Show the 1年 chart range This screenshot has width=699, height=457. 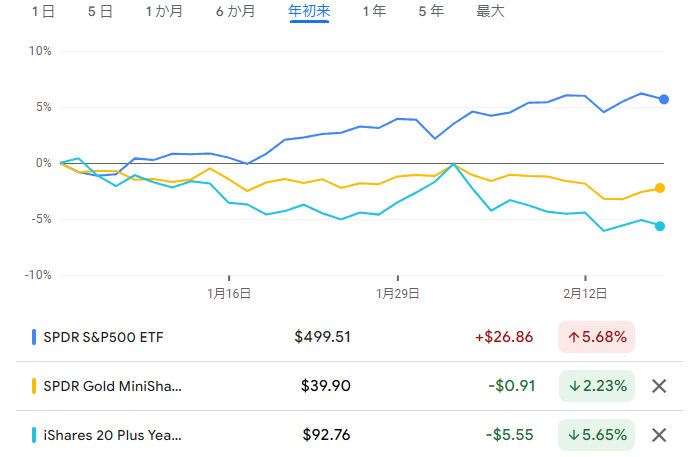coord(374,12)
